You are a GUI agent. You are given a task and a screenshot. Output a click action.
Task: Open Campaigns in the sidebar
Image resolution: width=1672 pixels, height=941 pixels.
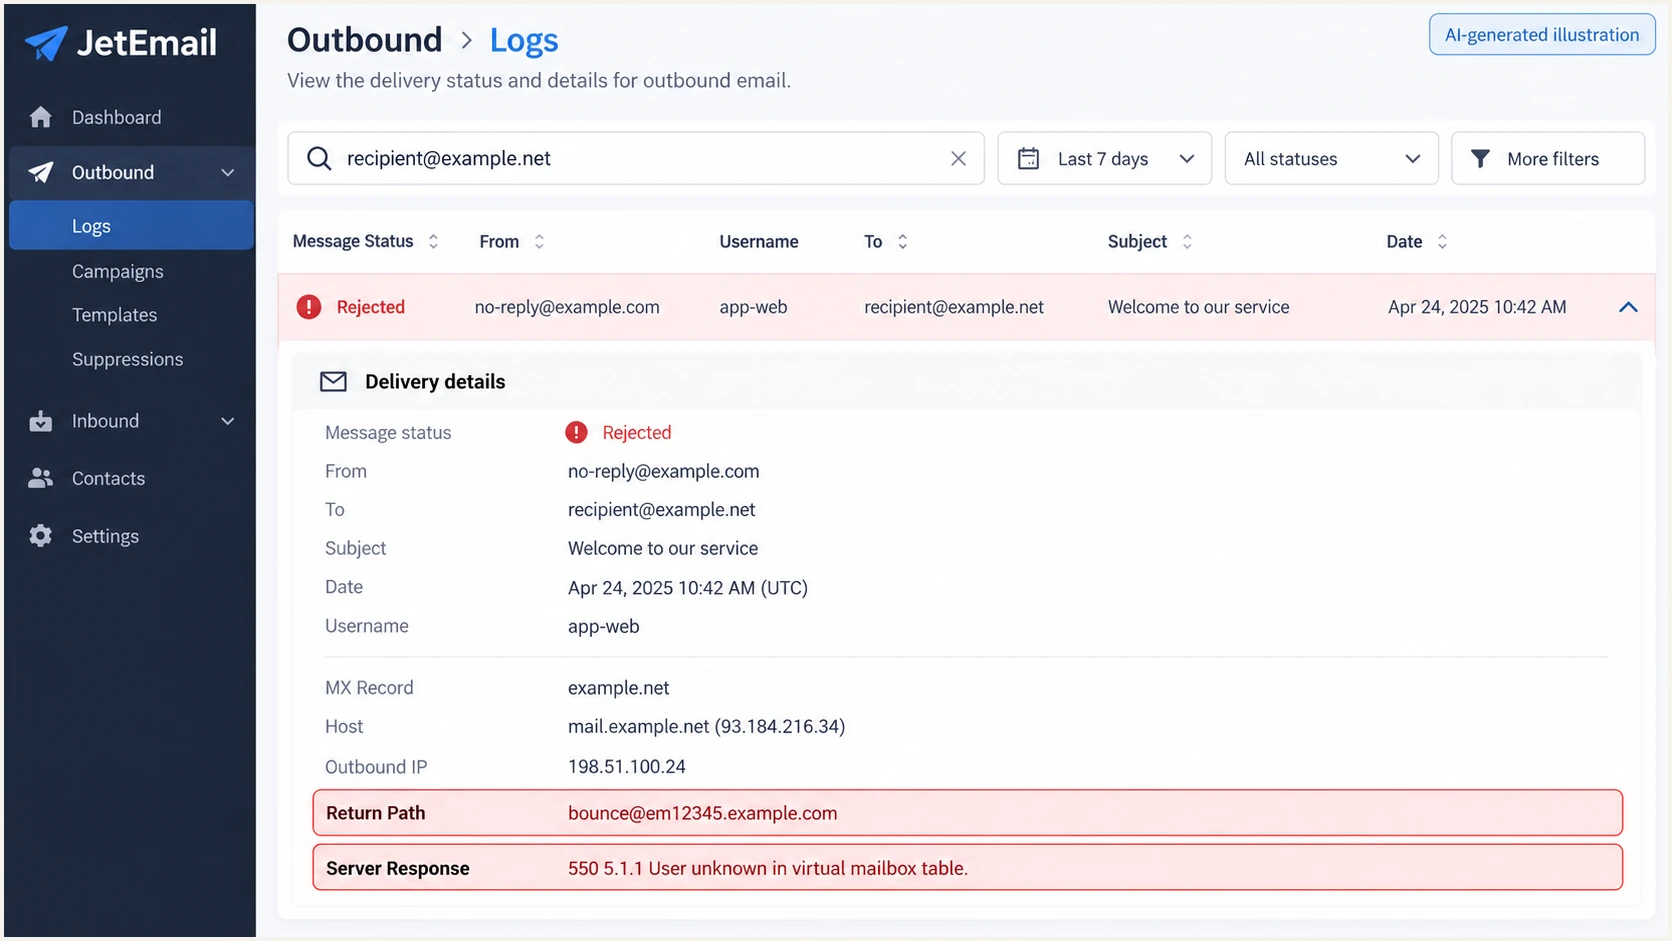(118, 271)
